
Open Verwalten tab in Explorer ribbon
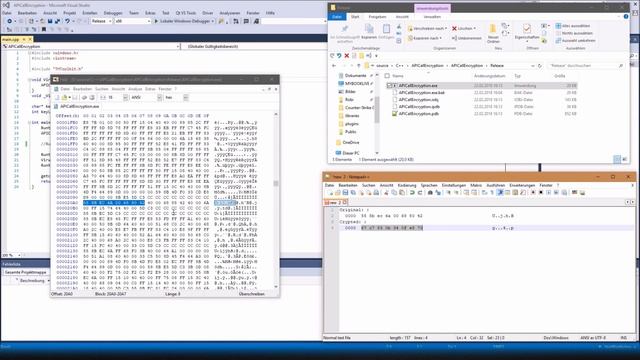[432, 17]
